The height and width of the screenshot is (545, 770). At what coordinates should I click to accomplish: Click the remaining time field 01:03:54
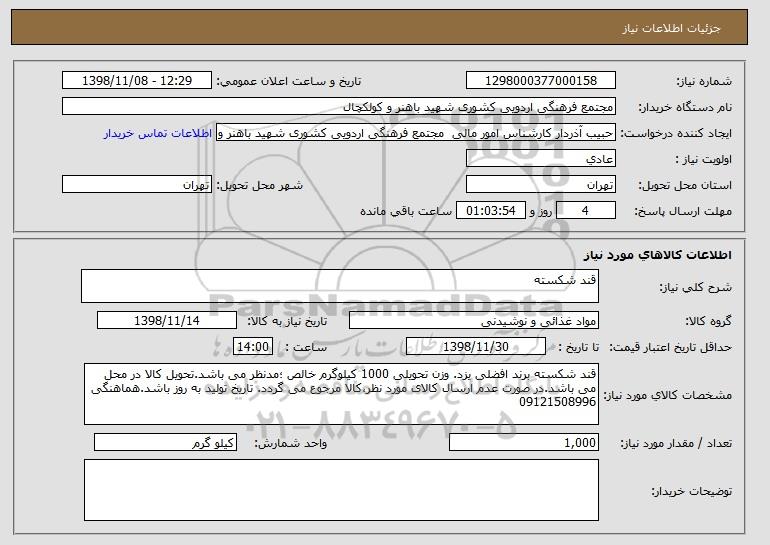pyautogui.click(x=491, y=211)
